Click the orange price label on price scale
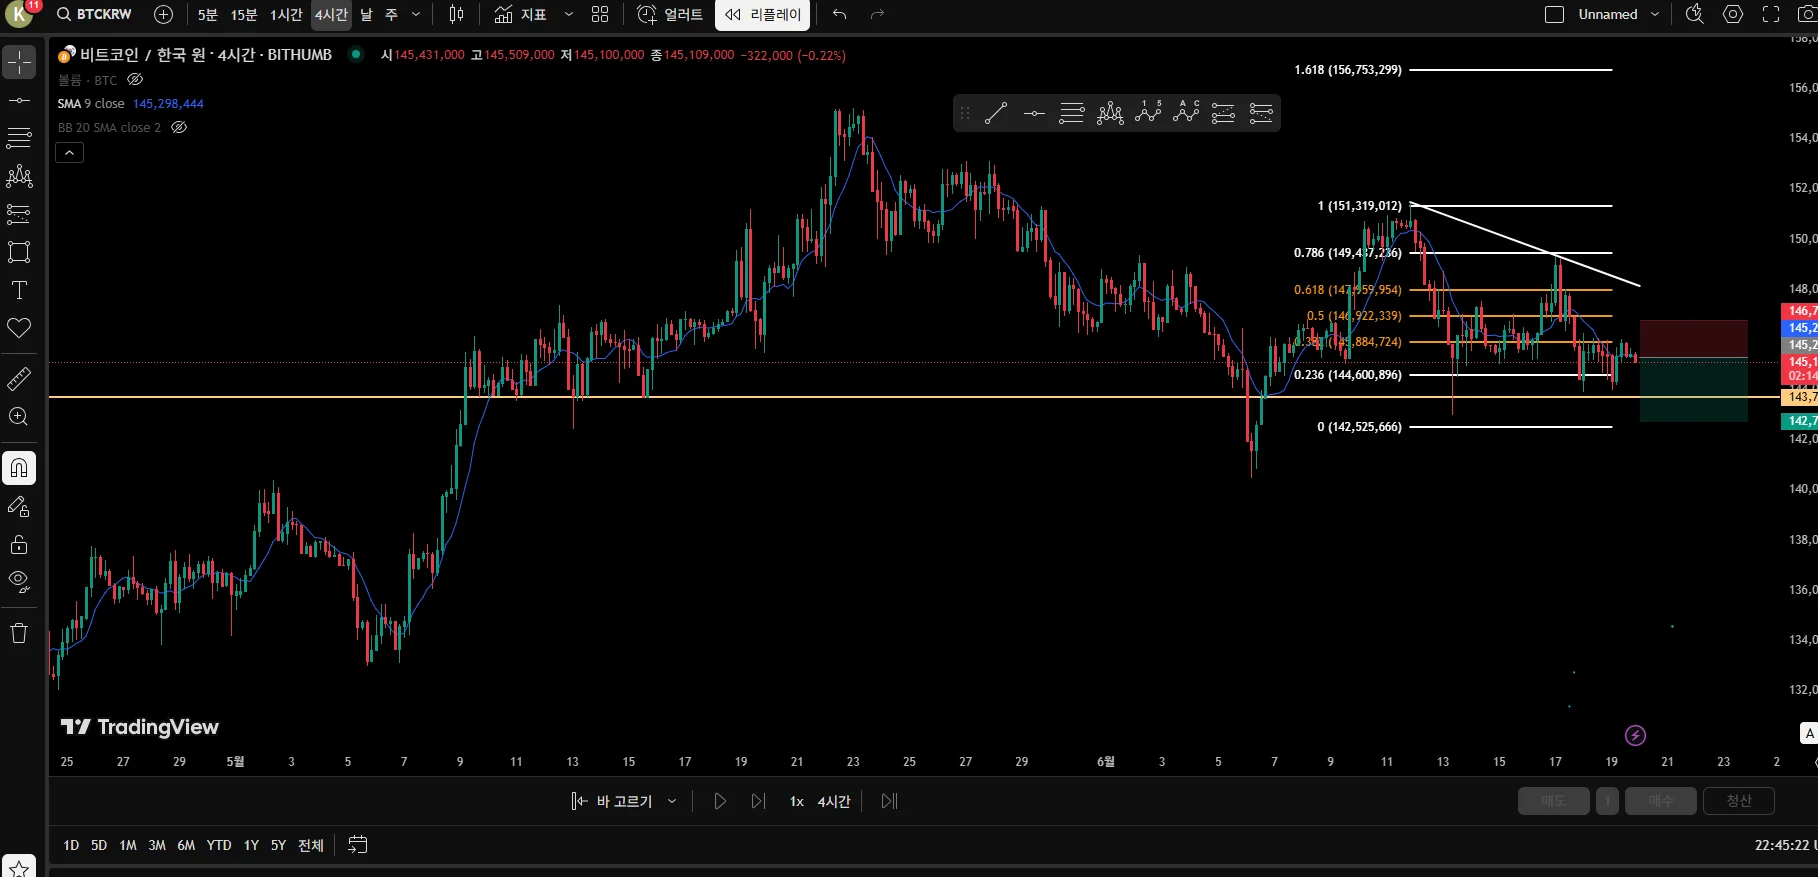The width and height of the screenshot is (1818, 877). pos(1799,397)
